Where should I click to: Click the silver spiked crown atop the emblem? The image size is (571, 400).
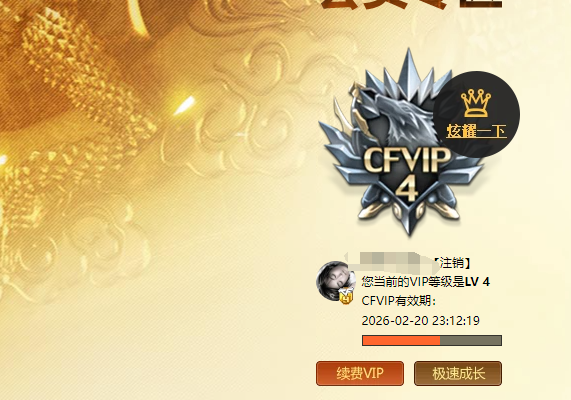click(x=410, y=75)
